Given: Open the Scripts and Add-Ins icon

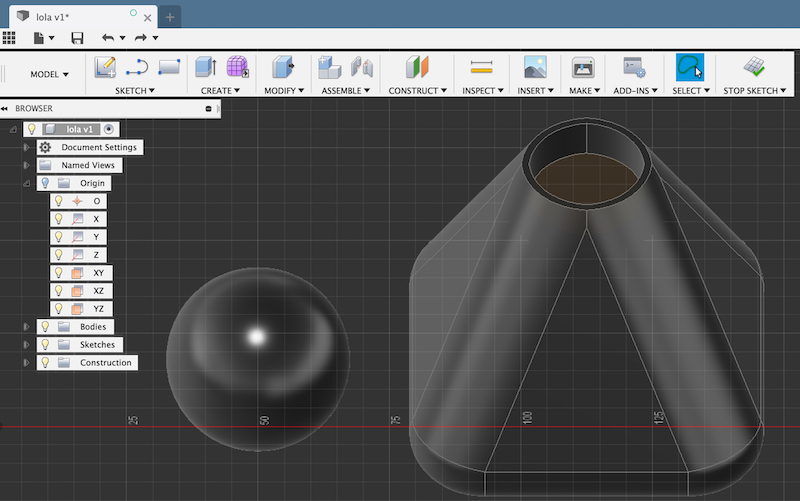Looking at the screenshot, I should 634,67.
